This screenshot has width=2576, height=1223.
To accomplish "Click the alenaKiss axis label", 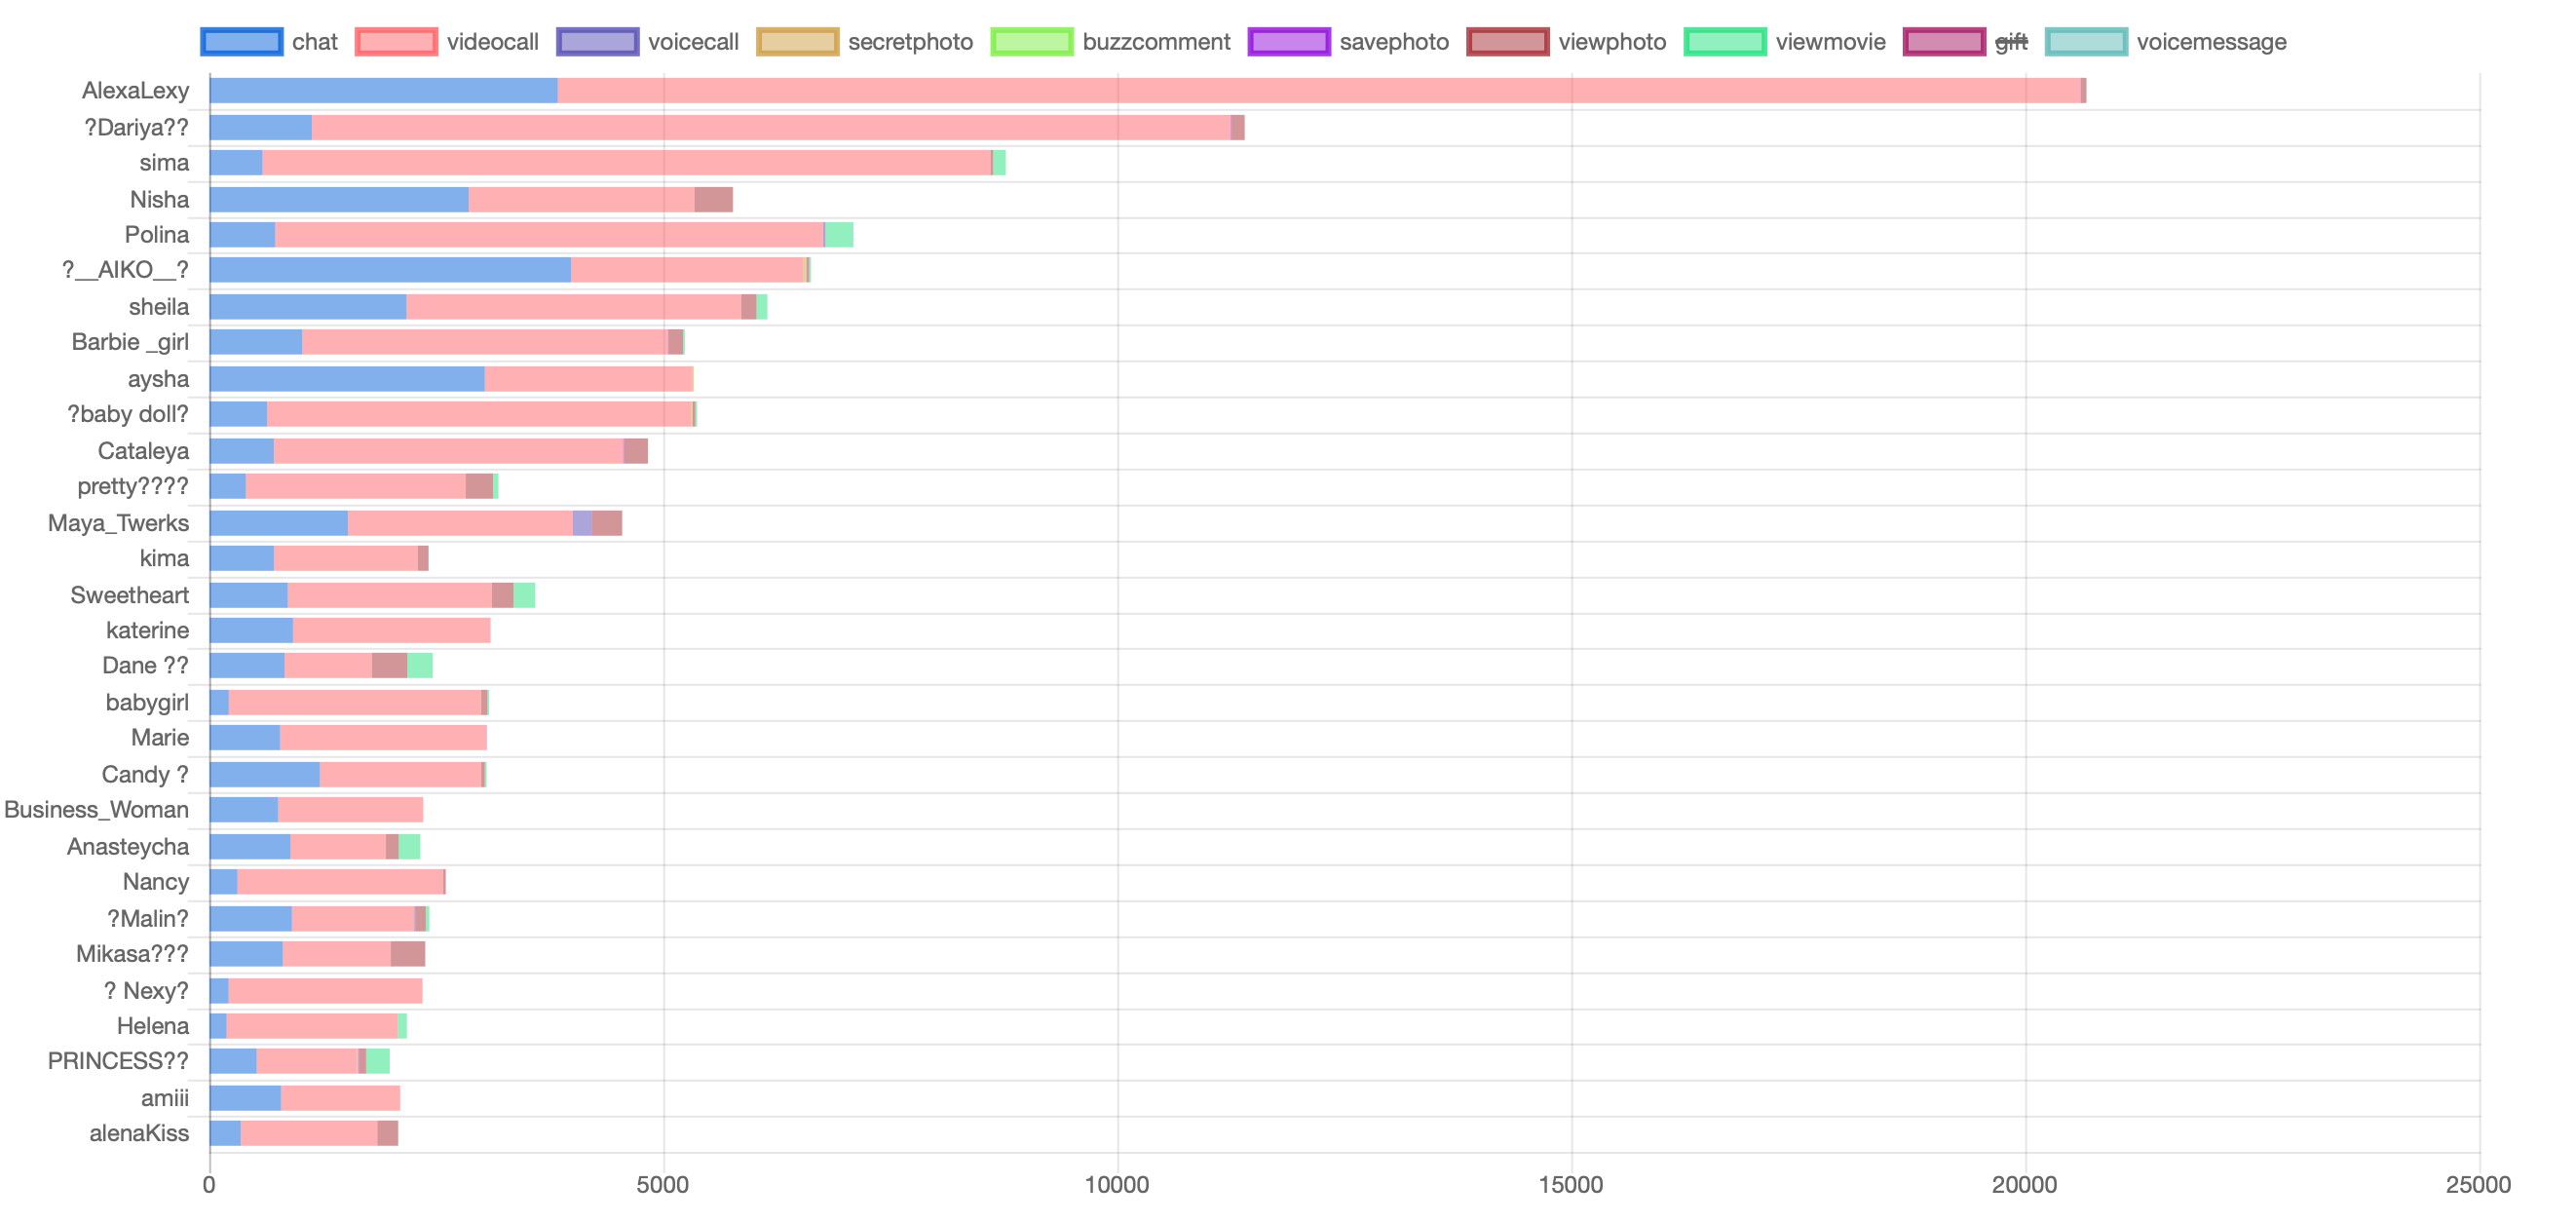I will pos(139,1133).
